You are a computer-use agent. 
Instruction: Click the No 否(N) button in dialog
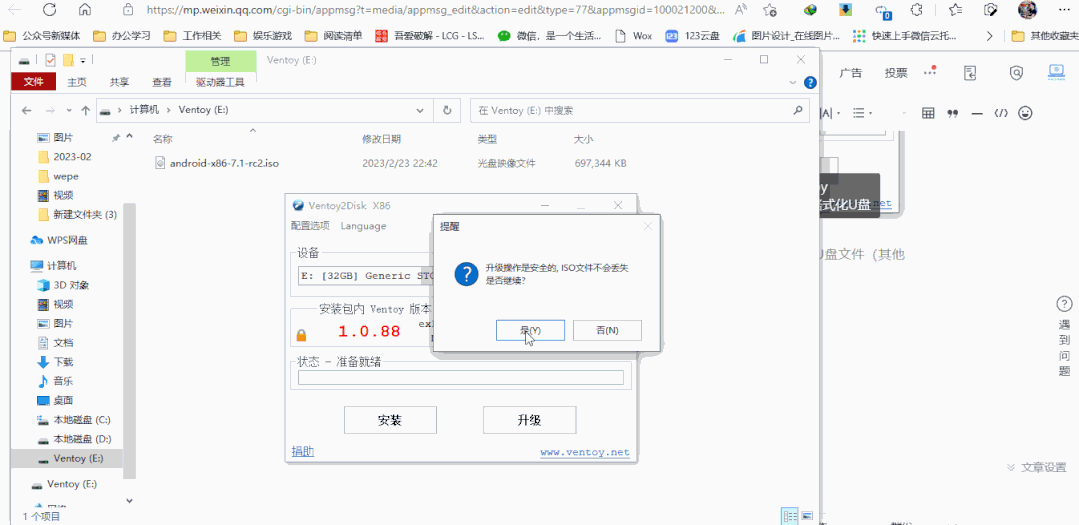607,330
